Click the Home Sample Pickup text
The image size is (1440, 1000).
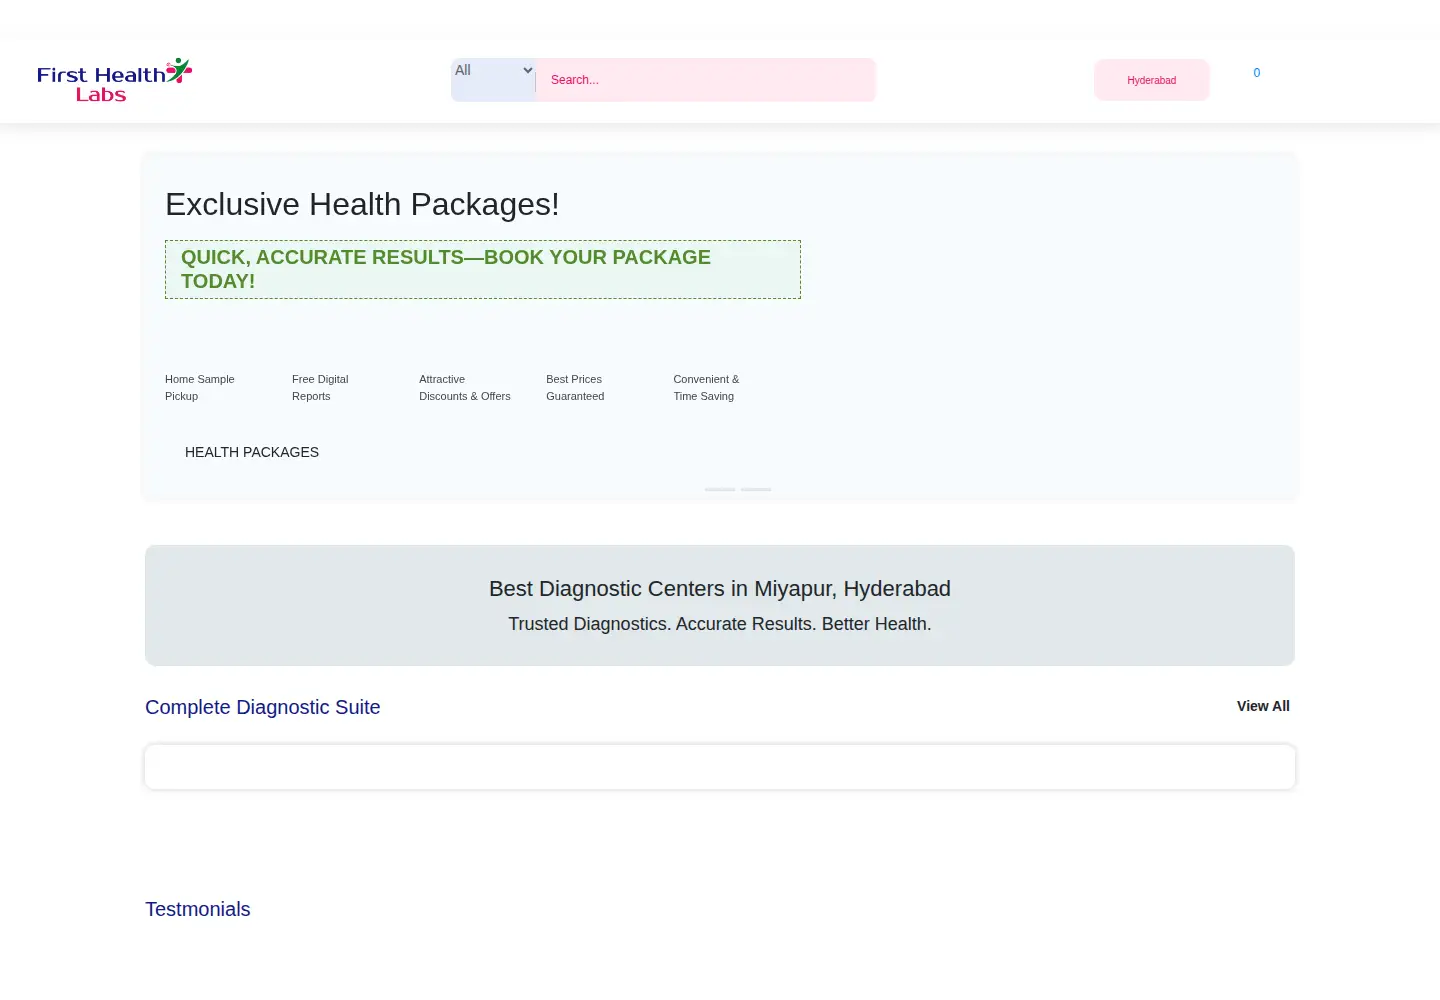pyautogui.click(x=200, y=388)
